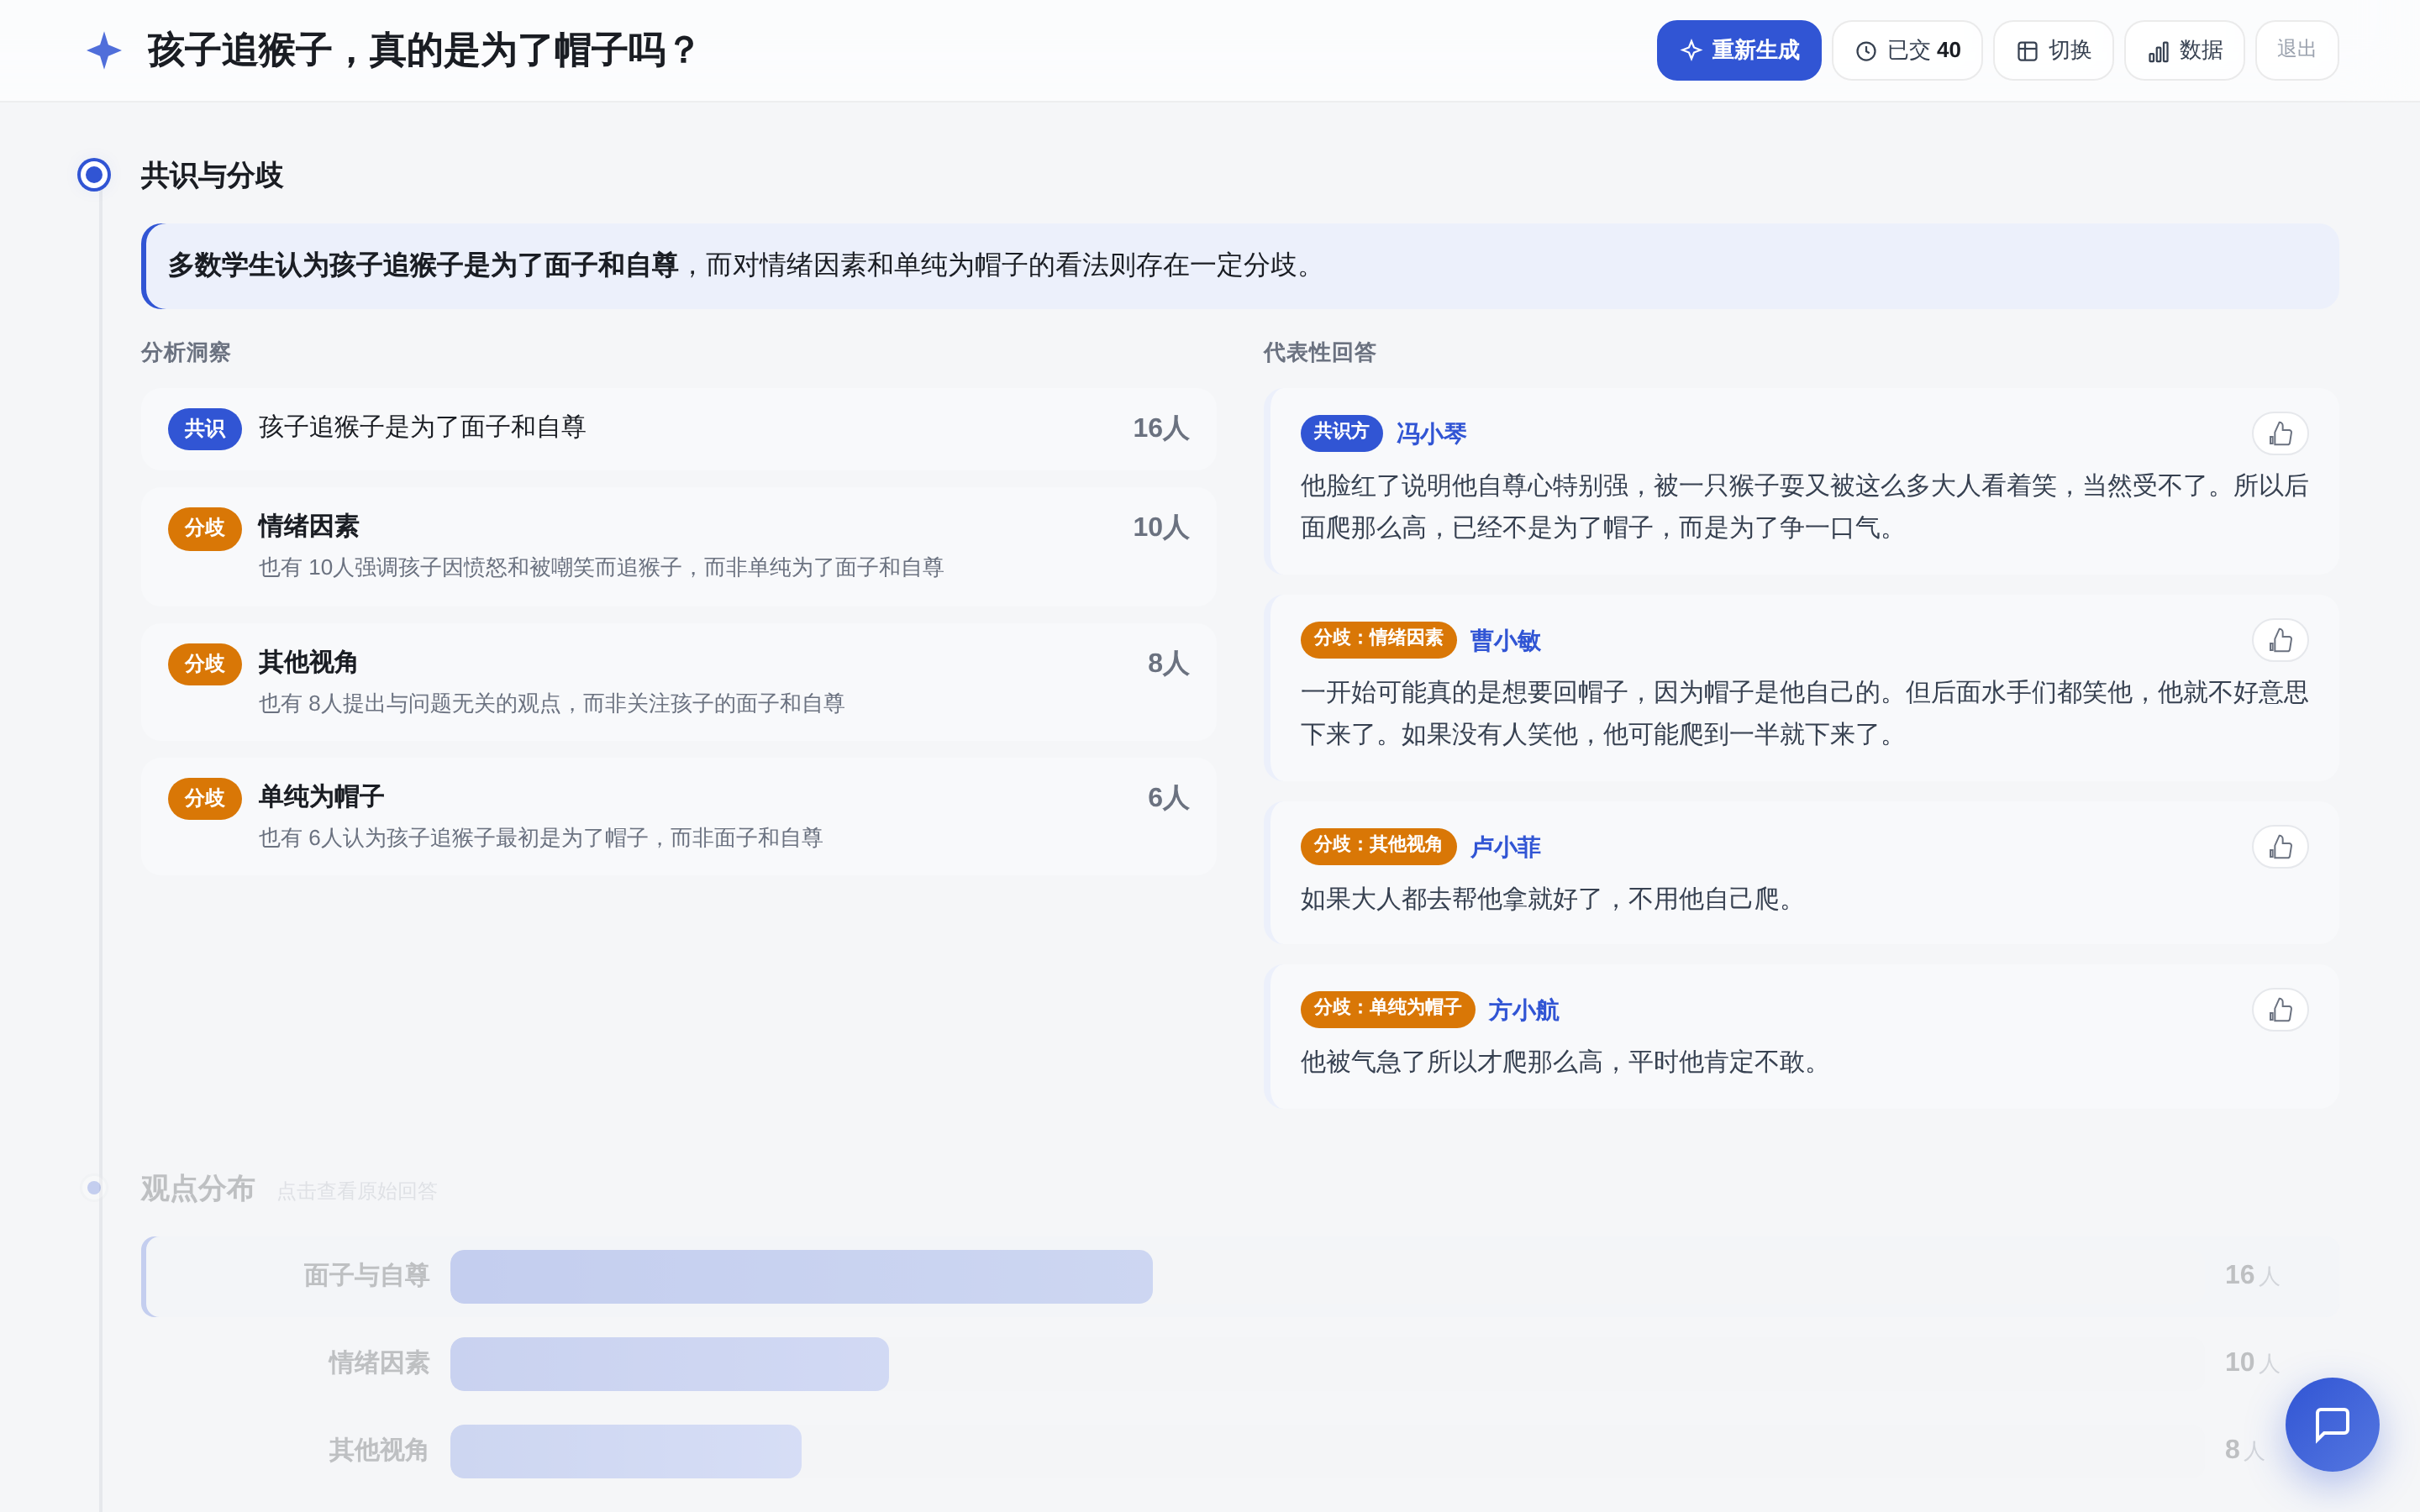Viewport: 2420px width, 1512px height.
Task: Click the 共识与分歧 heading
Action: 212,175
